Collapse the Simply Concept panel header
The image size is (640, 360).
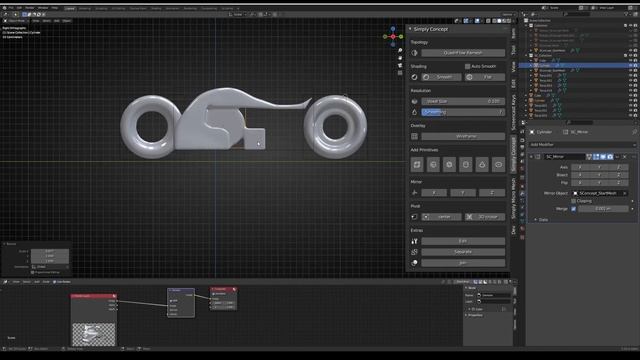411,29
